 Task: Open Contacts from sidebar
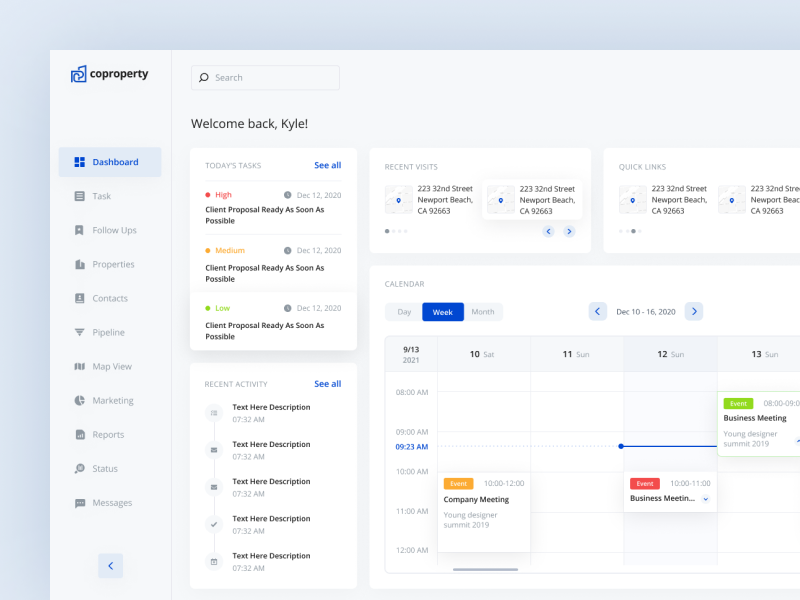pyautogui.click(x=110, y=298)
